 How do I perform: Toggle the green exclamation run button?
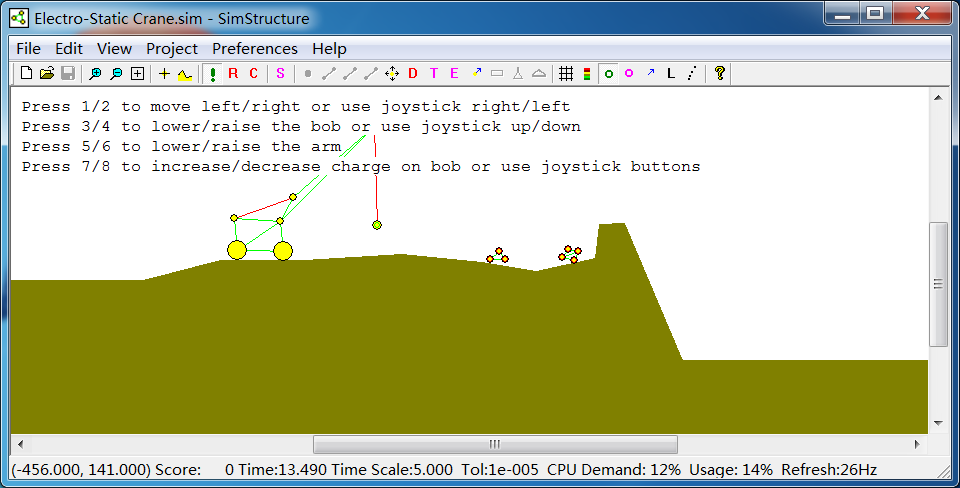tap(213, 73)
